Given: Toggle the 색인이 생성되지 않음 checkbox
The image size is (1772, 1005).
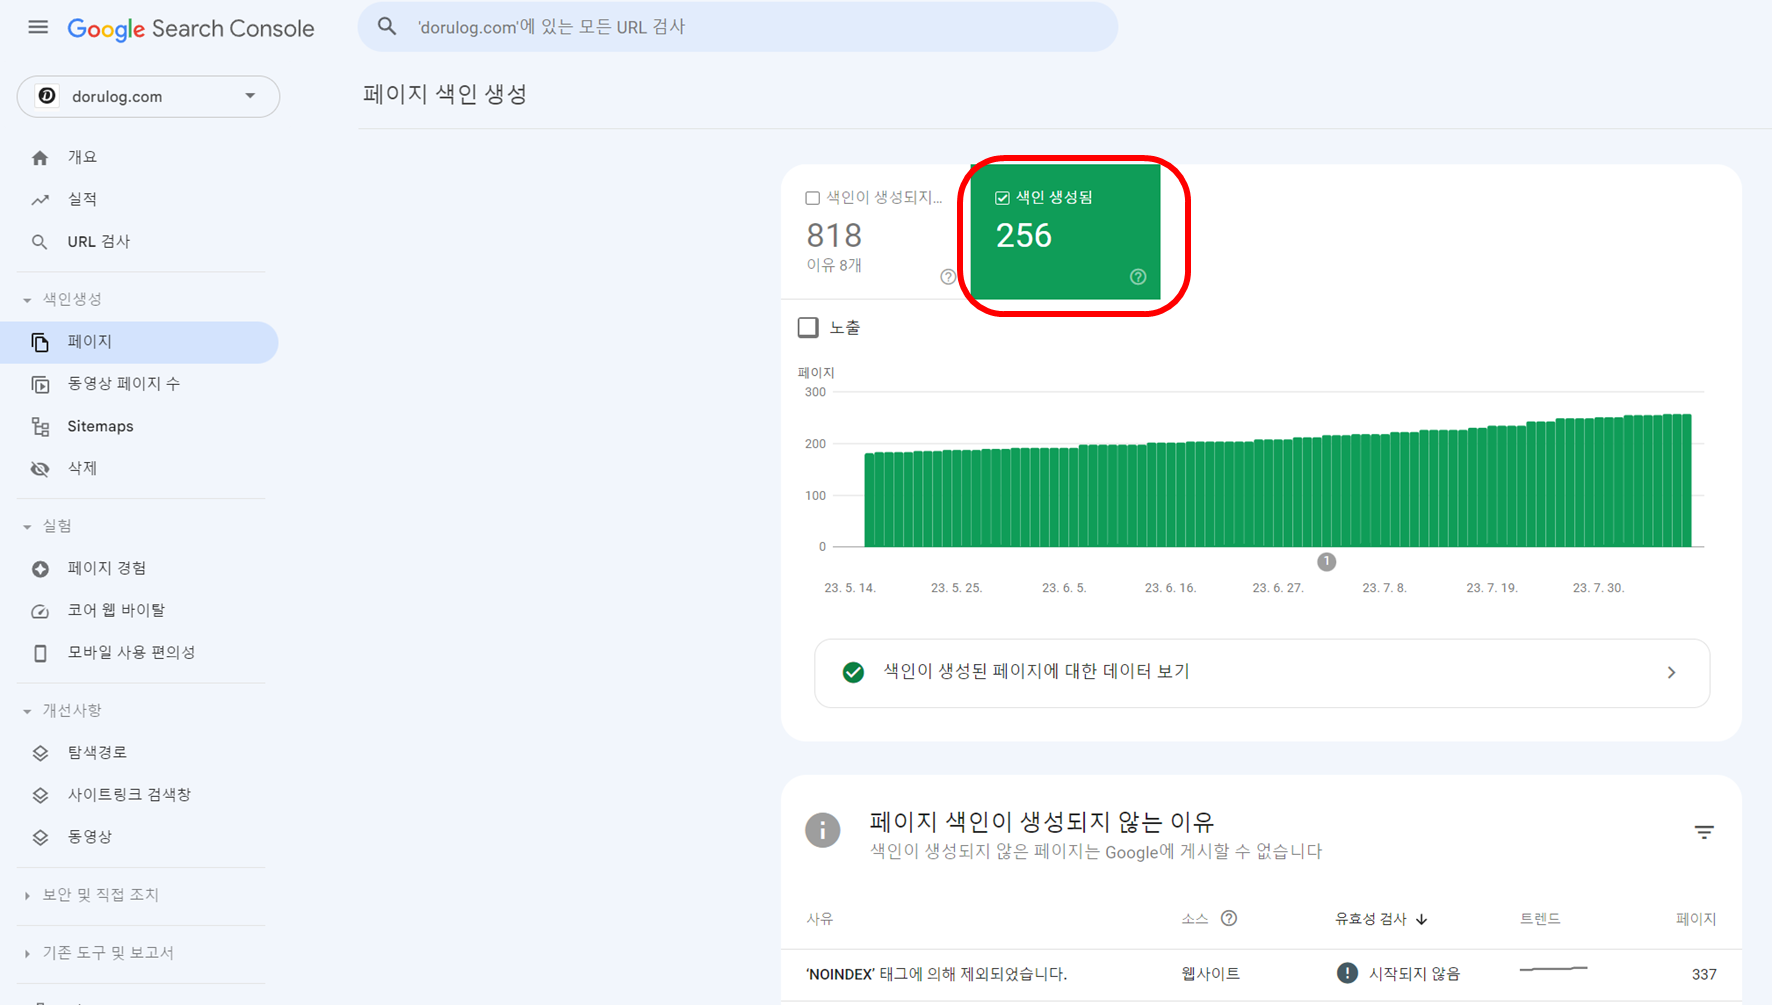Looking at the screenshot, I should coord(813,198).
